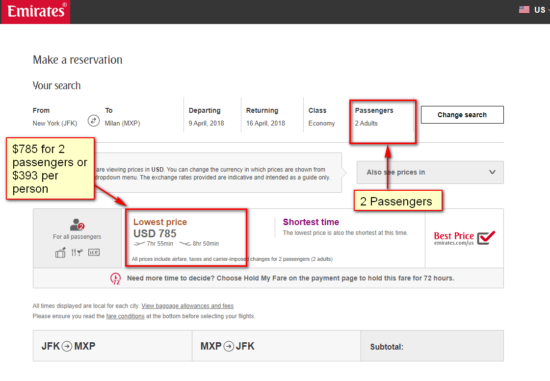Click the Passengers 2 Adults field
Viewport: 550px width, 381px height.
pyautogui.click(x=383, y=122)
